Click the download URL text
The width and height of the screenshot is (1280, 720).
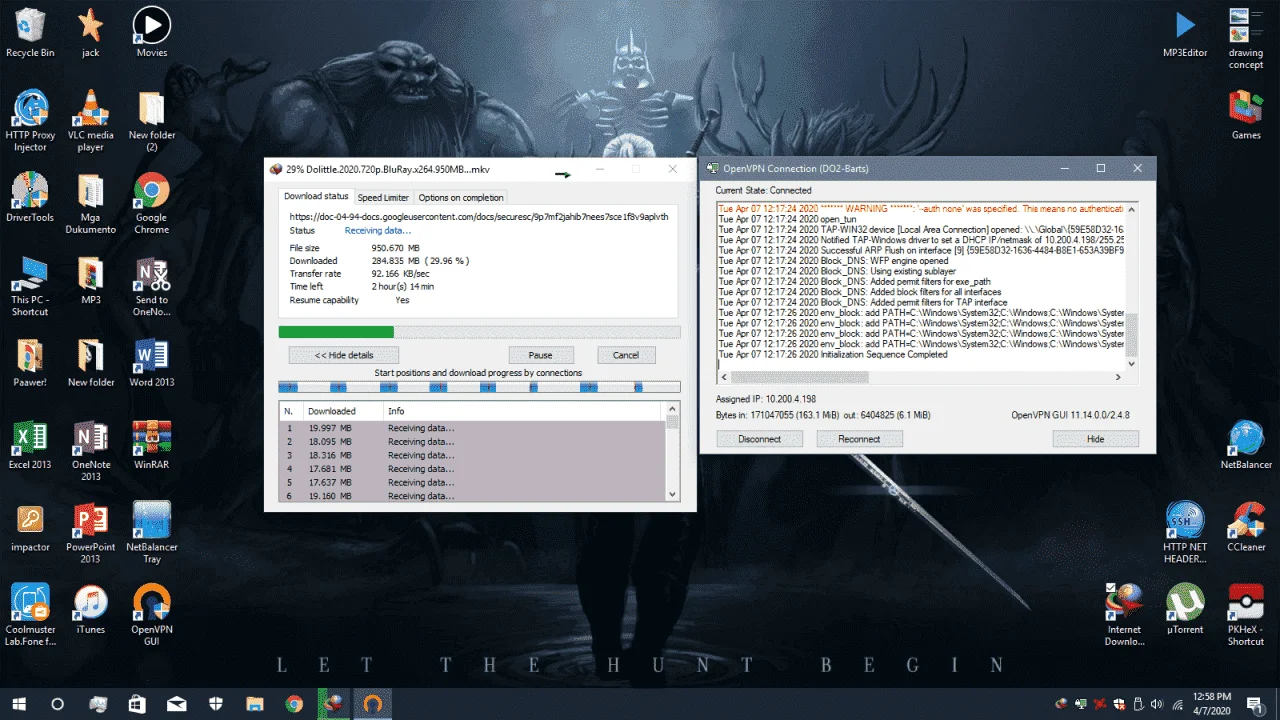tap(478, 216)
